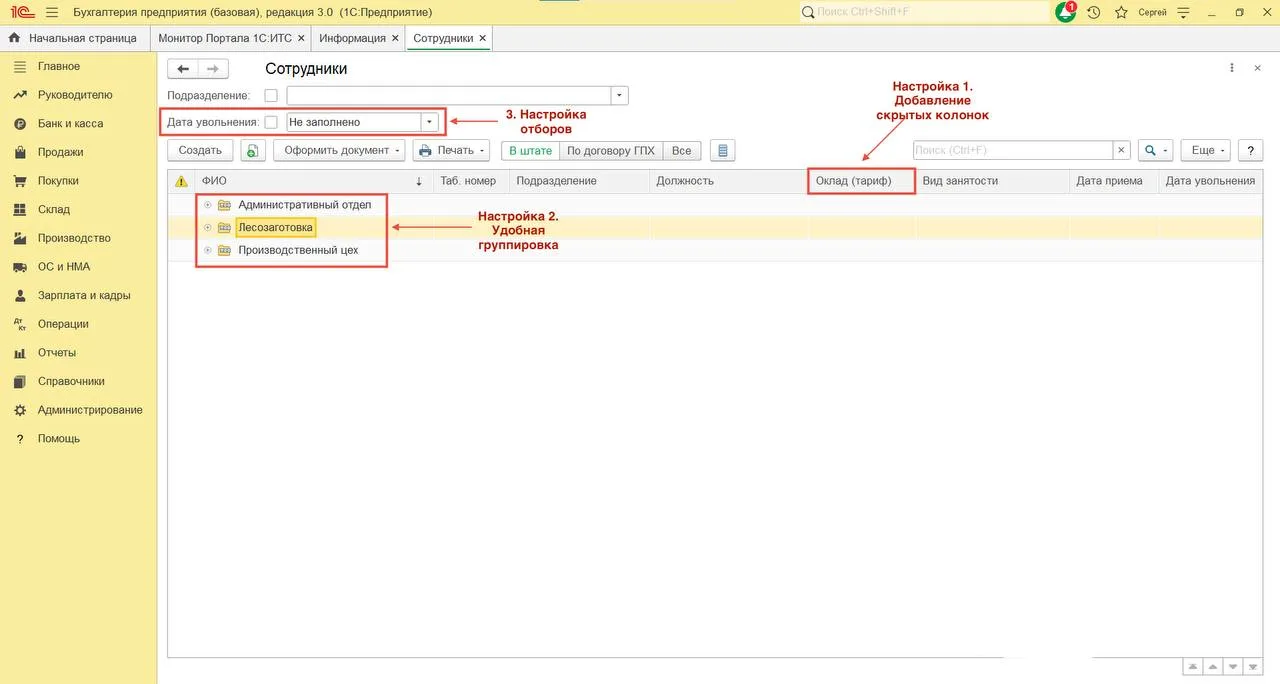This screenshot has width=1280, height=684.
Task: Open the Подразделение field dropdown arrow
Action: click(620, 96)
